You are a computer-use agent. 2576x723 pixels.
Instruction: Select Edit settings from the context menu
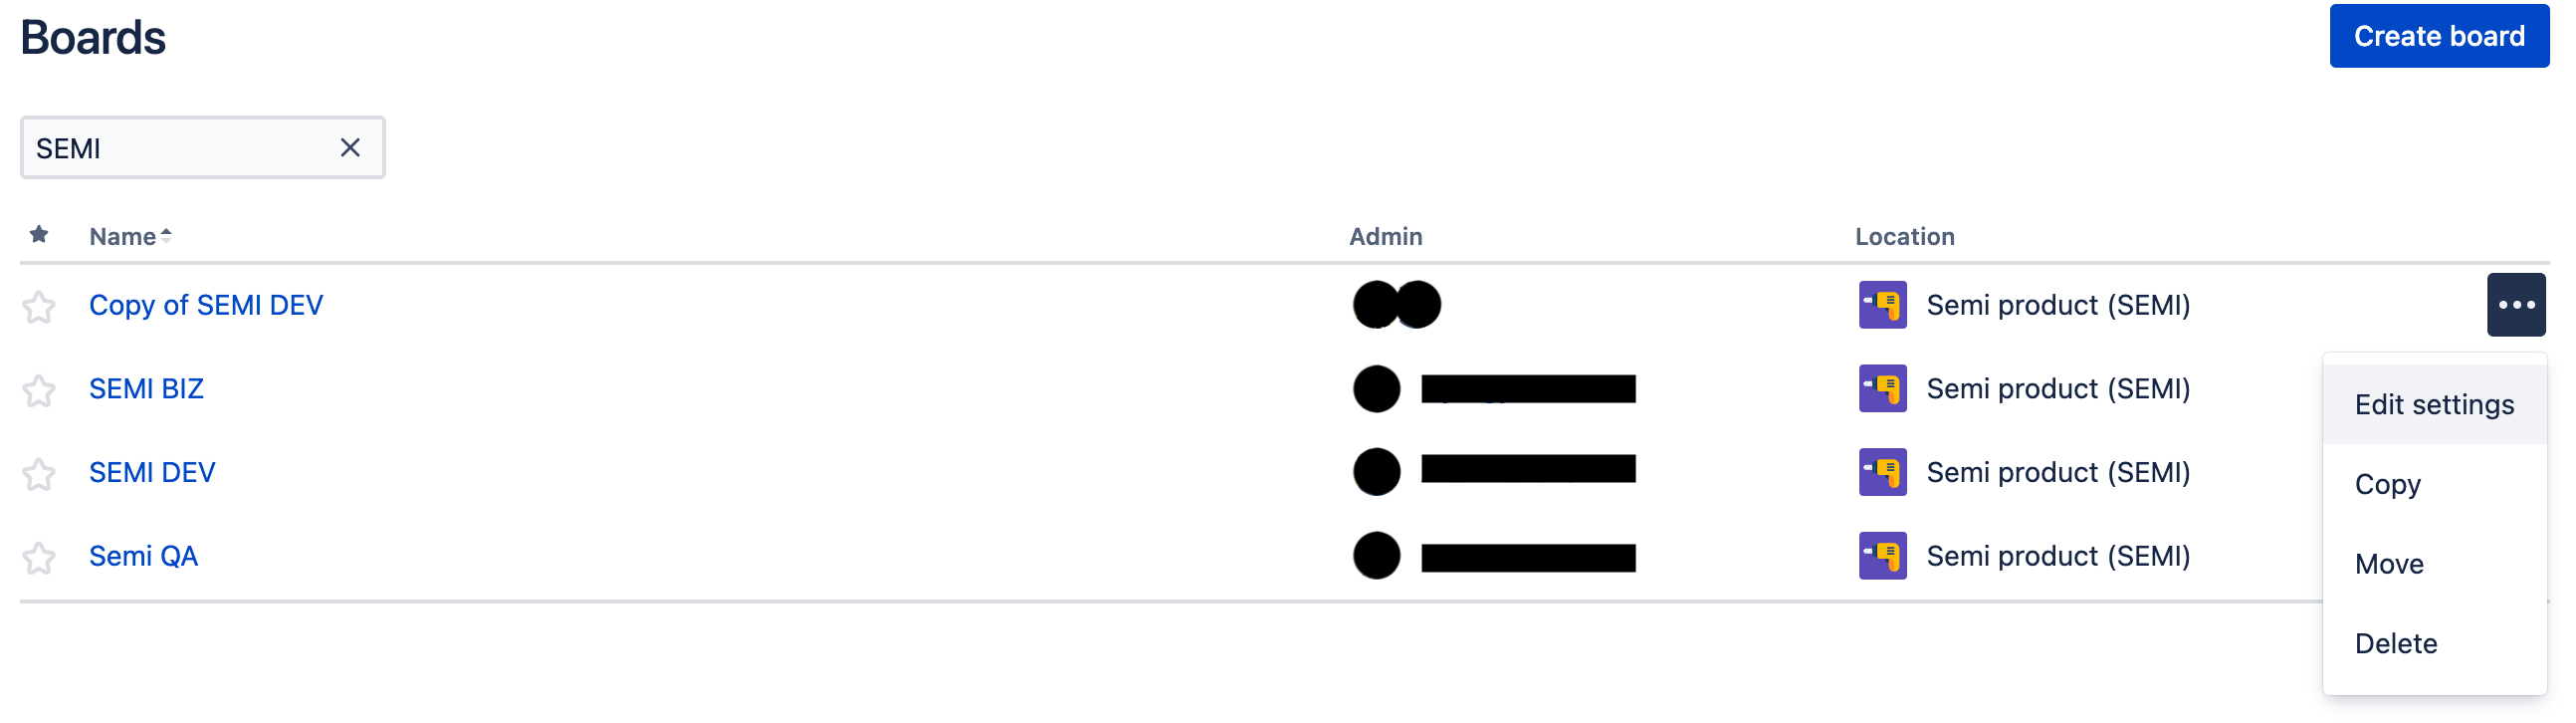coord(2434,403)
